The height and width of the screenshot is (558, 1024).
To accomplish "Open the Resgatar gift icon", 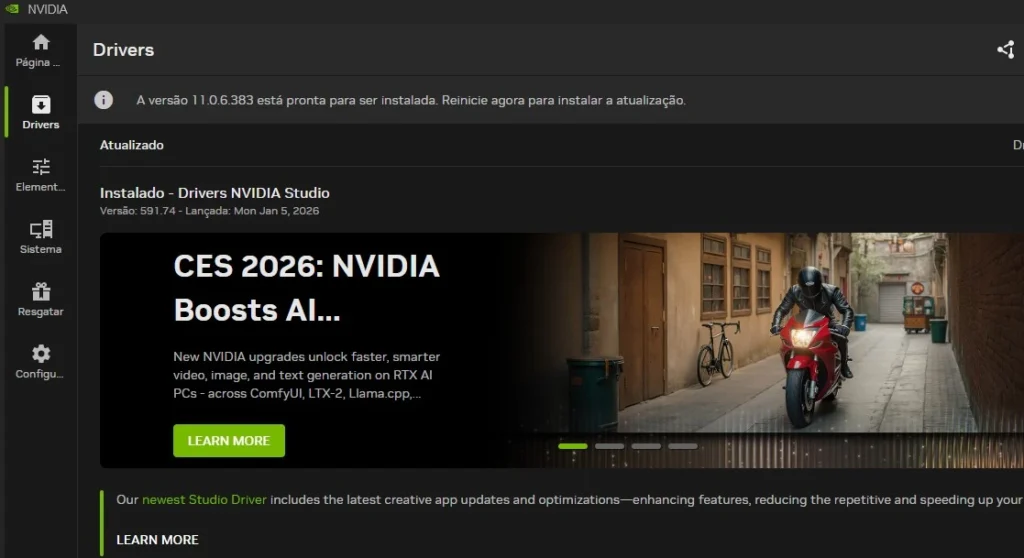I will click(40, 291).
